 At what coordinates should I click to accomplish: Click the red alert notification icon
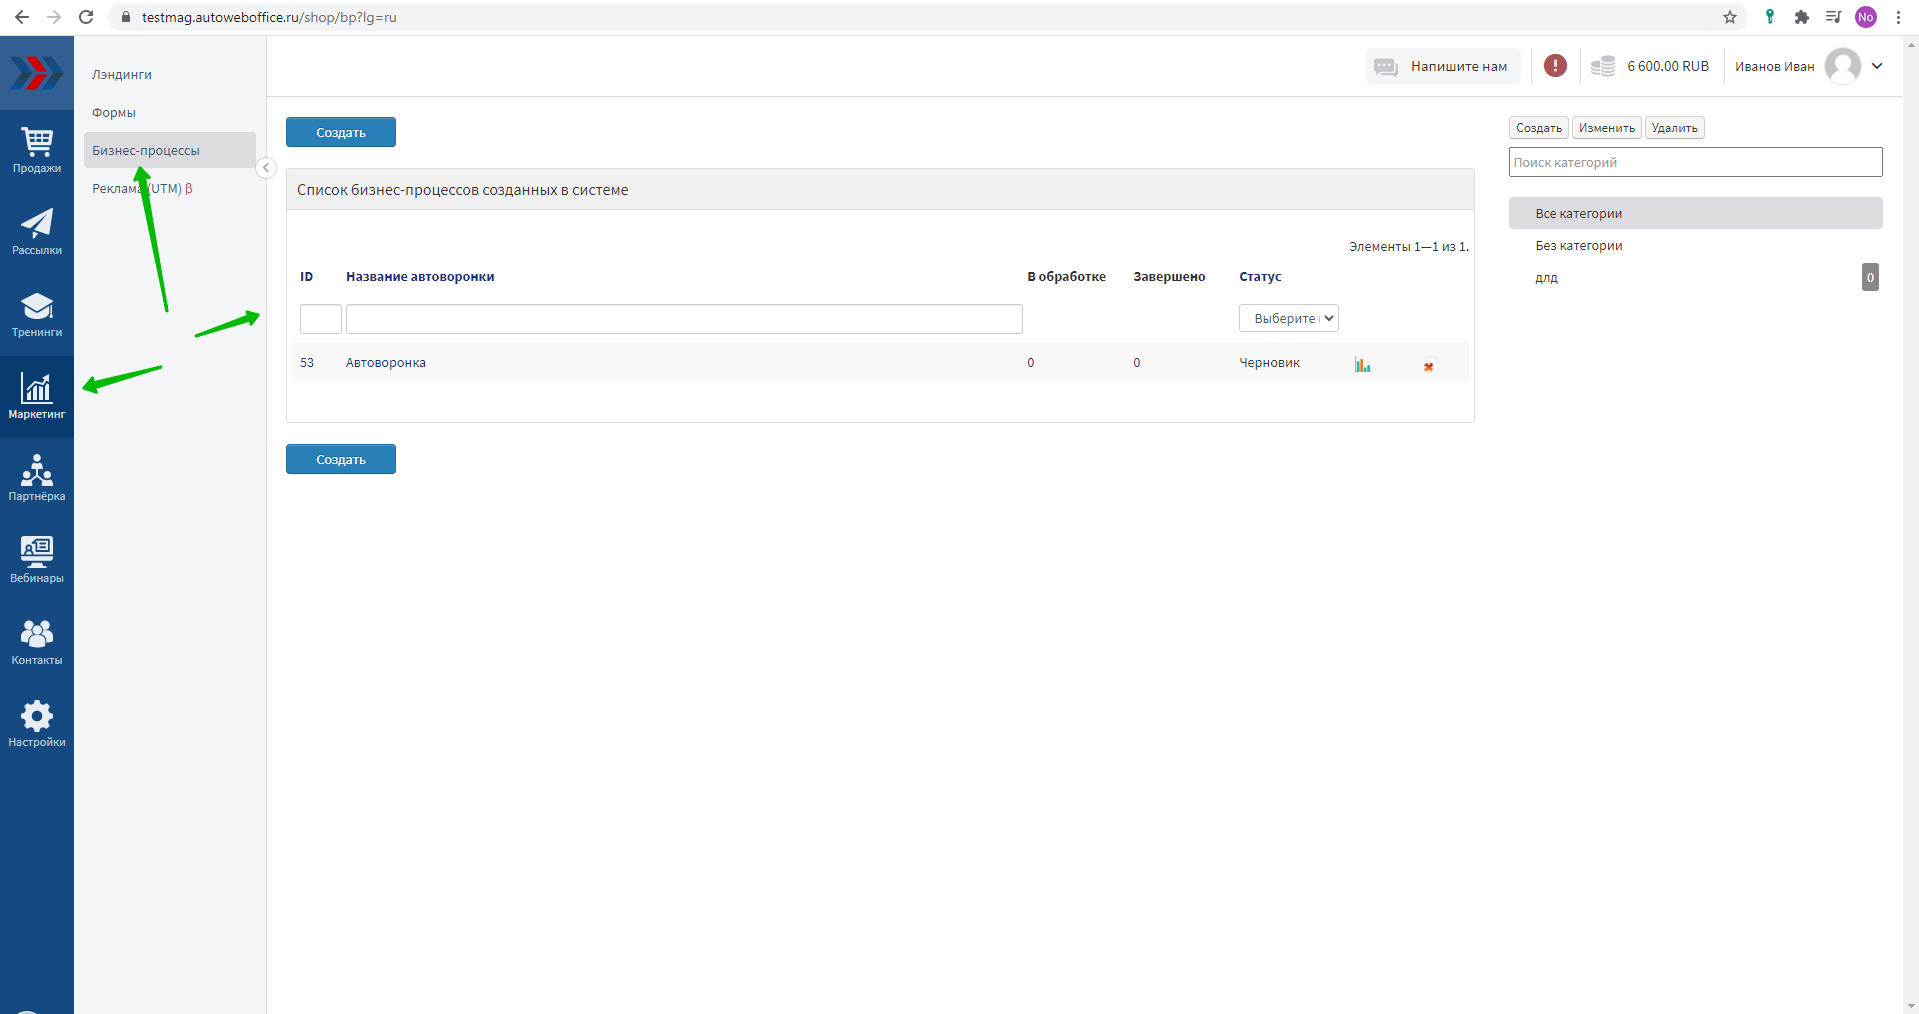point(1555,66)
